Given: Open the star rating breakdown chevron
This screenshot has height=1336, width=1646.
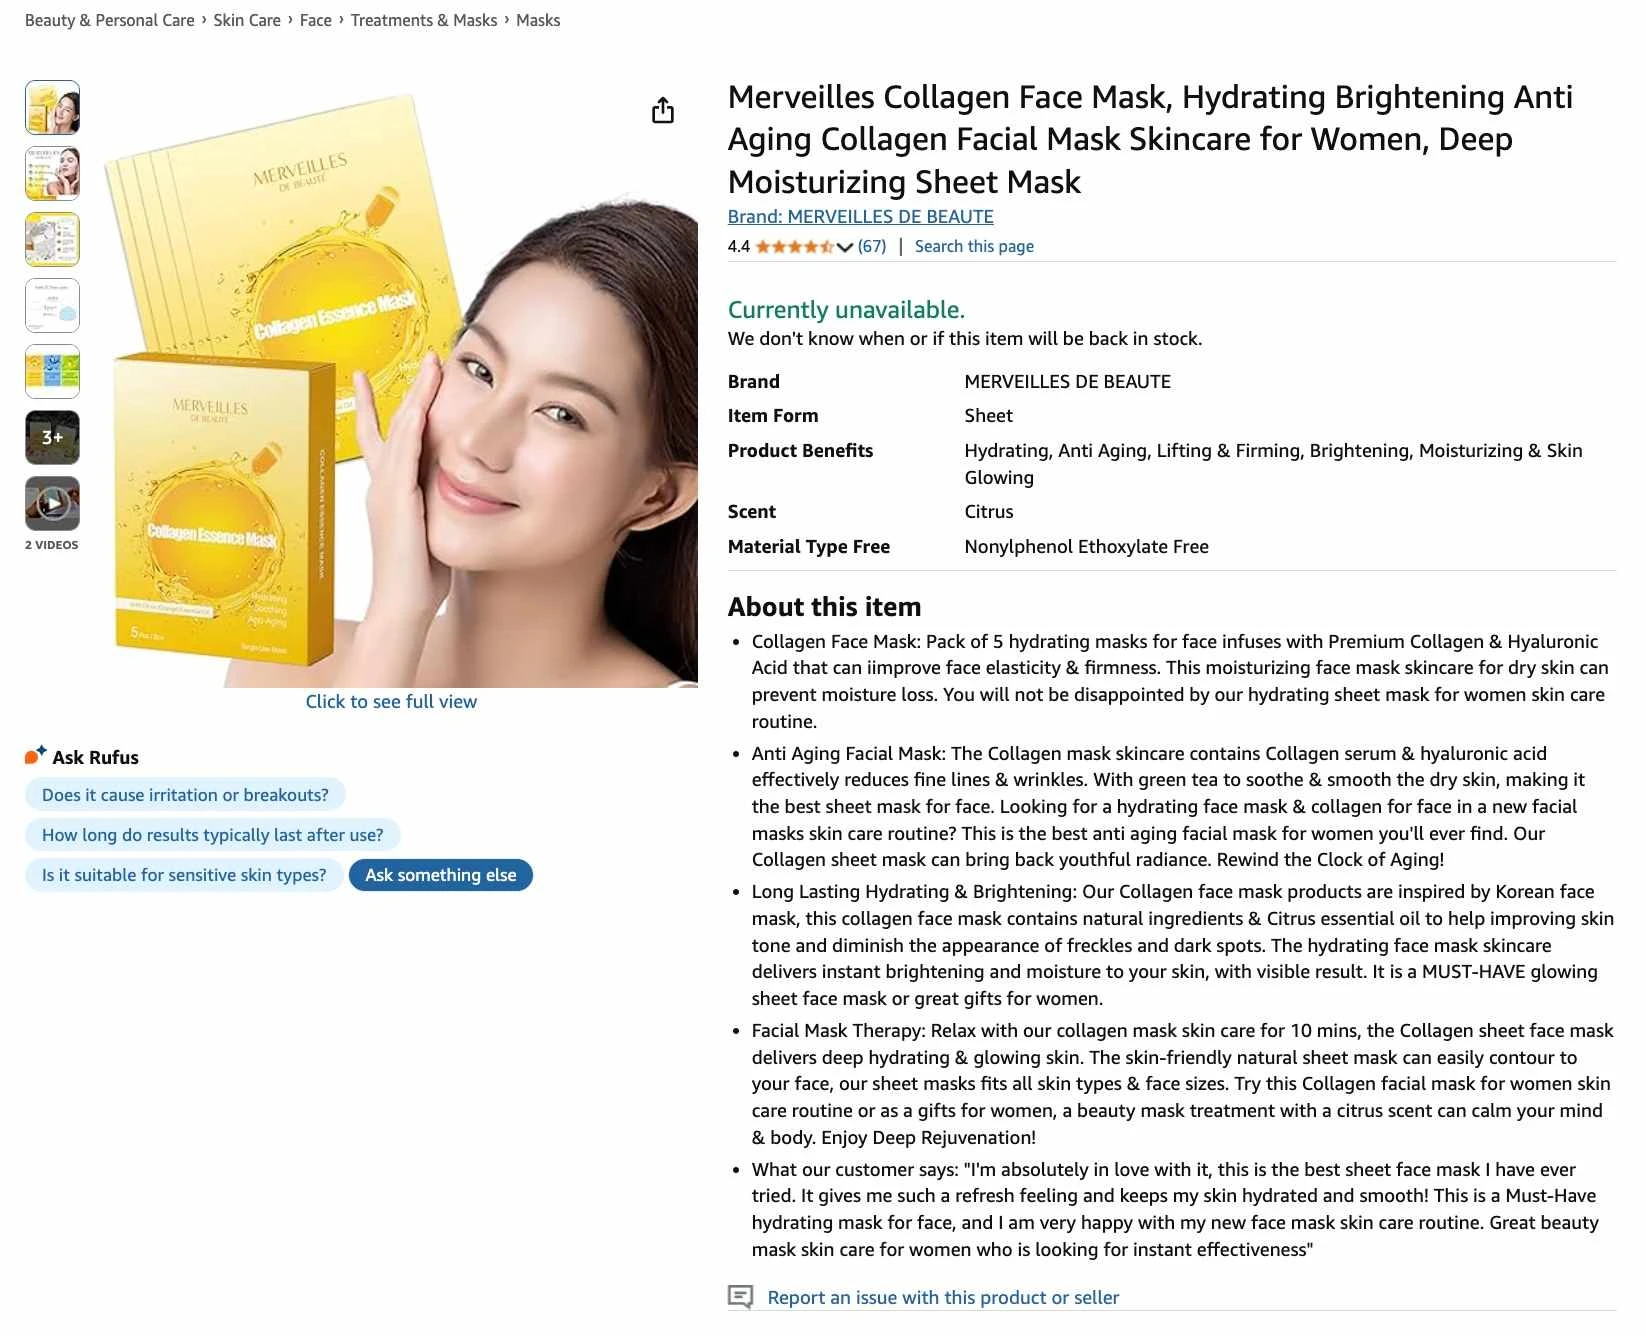Looking at the screenshot, I should click(845, 247).
